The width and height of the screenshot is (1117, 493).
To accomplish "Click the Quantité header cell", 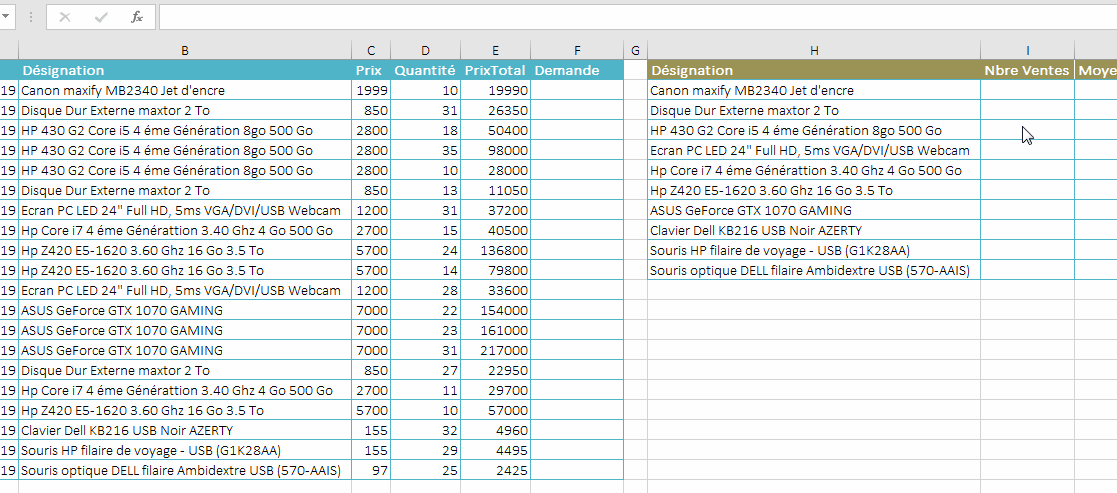I will (425, 70).
